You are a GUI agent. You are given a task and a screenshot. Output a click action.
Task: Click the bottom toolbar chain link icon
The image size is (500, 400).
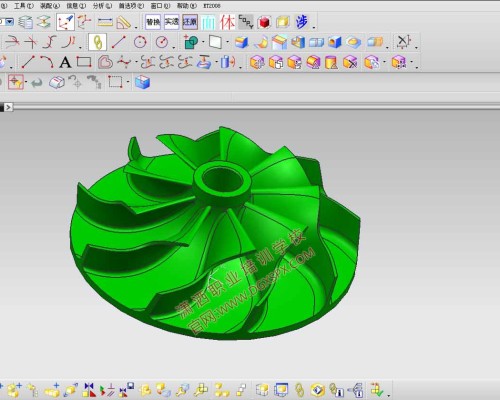(299, 389)
